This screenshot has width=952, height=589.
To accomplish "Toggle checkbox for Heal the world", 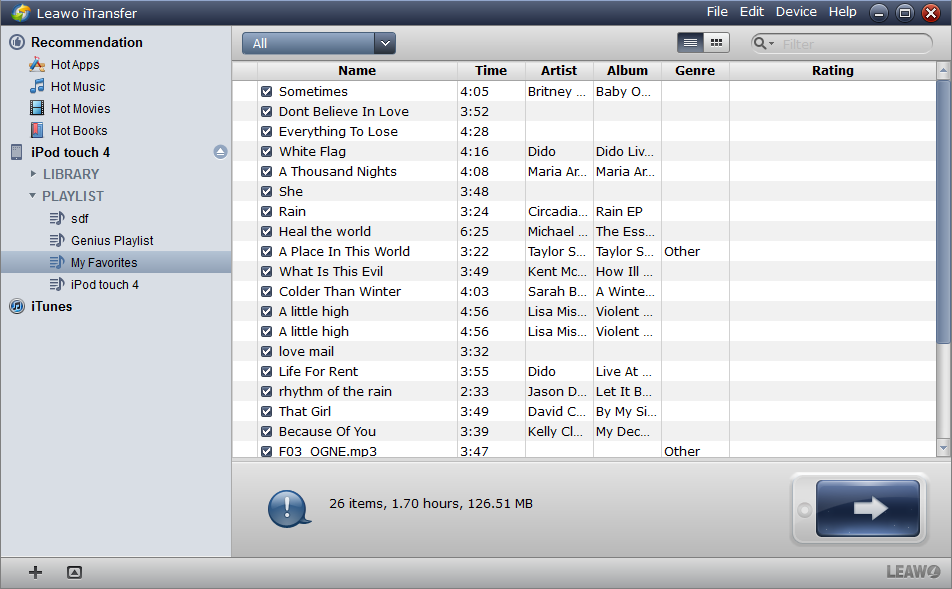I will coord(266,231).
